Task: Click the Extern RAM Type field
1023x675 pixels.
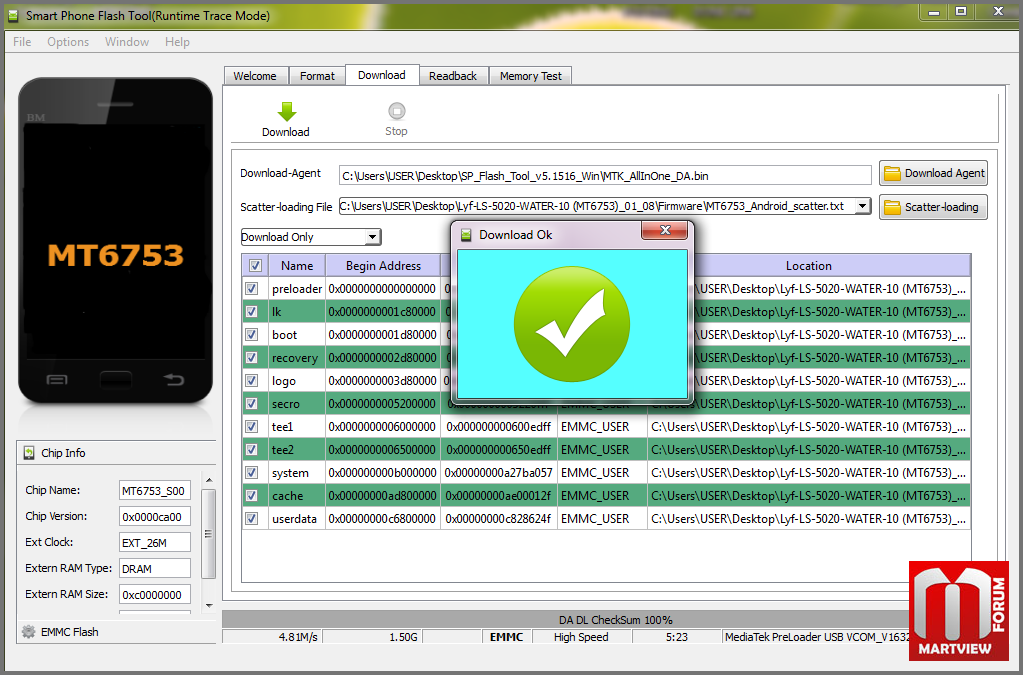Action: click(155, 569)
